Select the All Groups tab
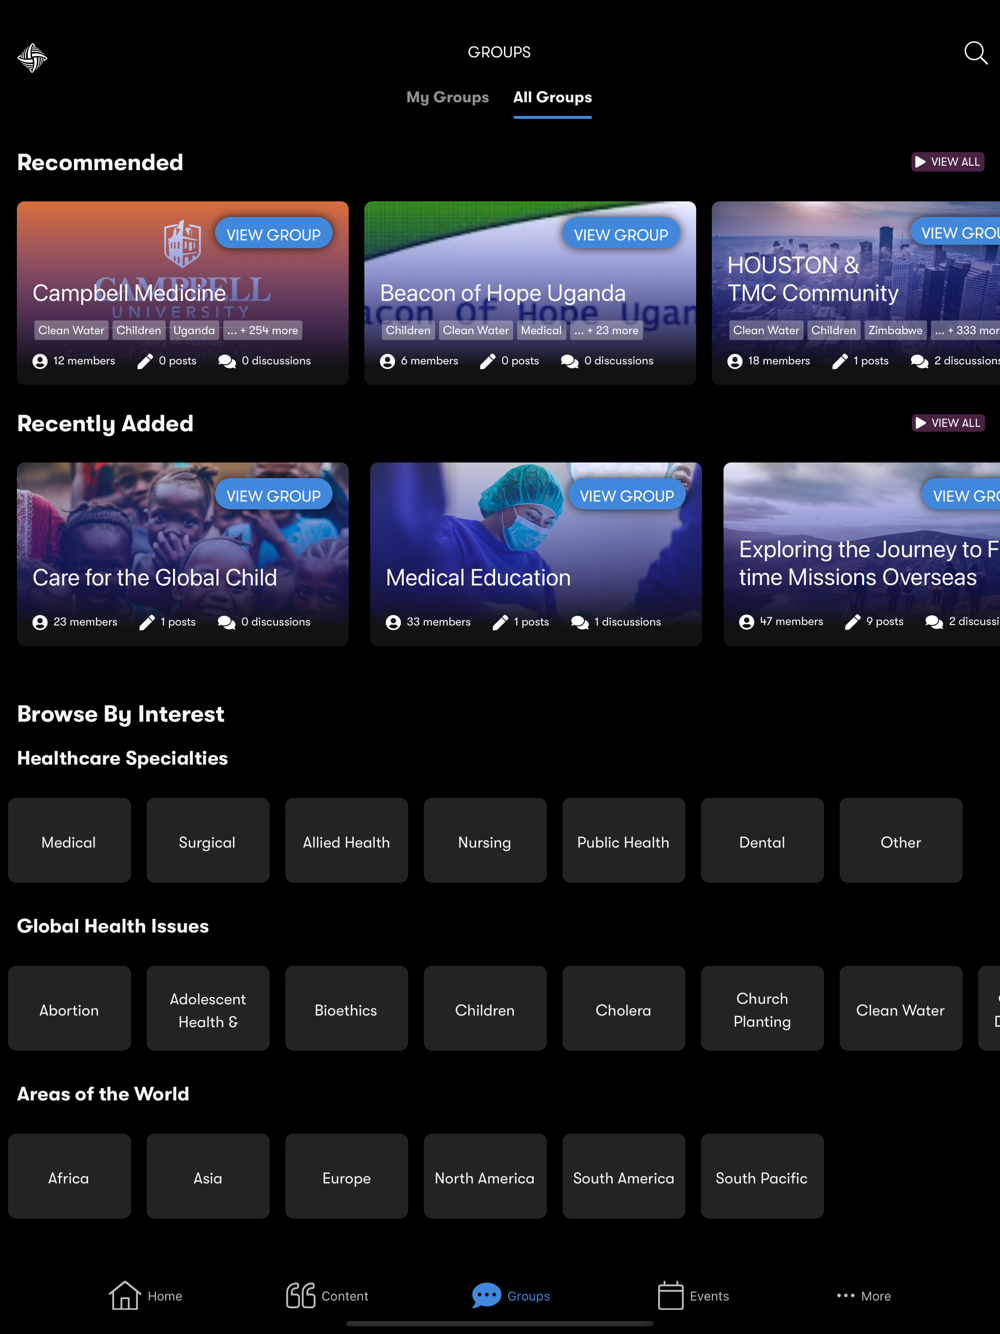The height and width of the screenshot is (1334, 1000). (x=552, y=97)
